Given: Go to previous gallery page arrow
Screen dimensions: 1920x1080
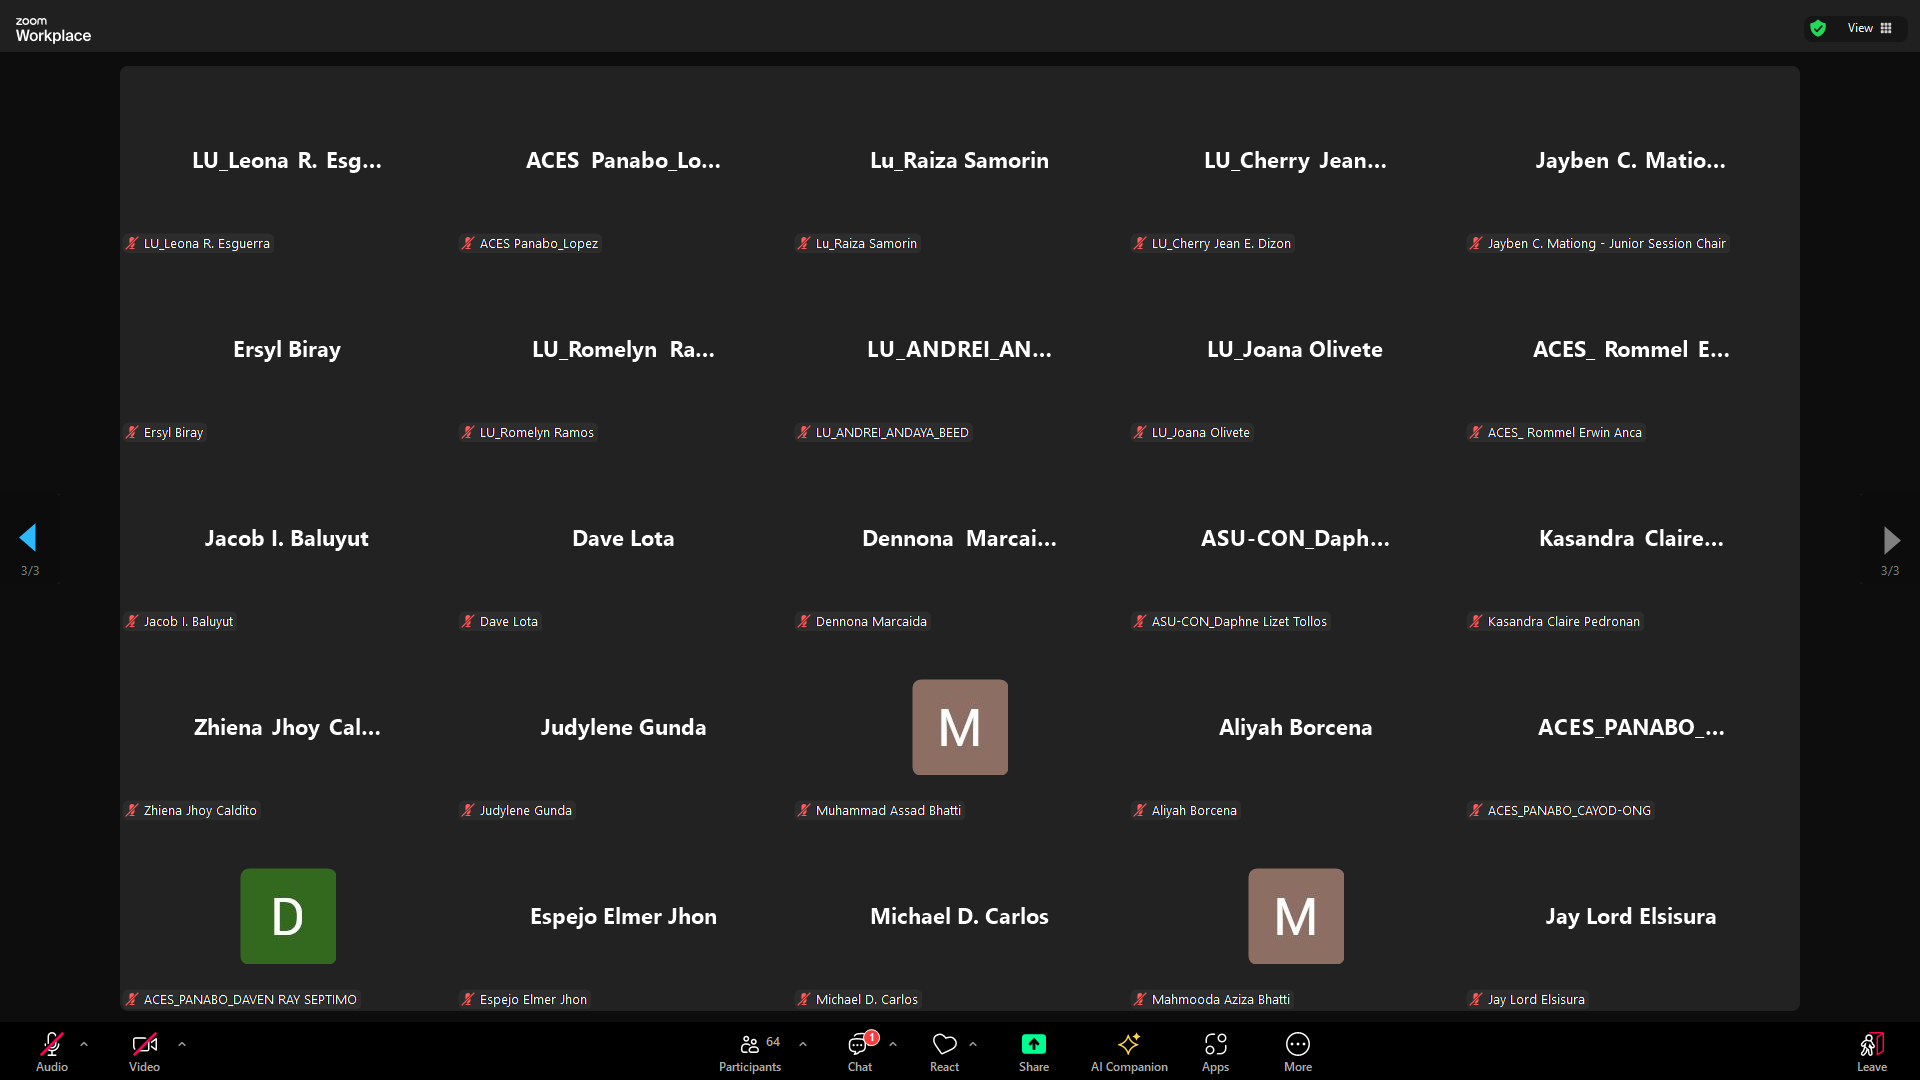Looking at the screenshot, I should [x=28, y=538].
